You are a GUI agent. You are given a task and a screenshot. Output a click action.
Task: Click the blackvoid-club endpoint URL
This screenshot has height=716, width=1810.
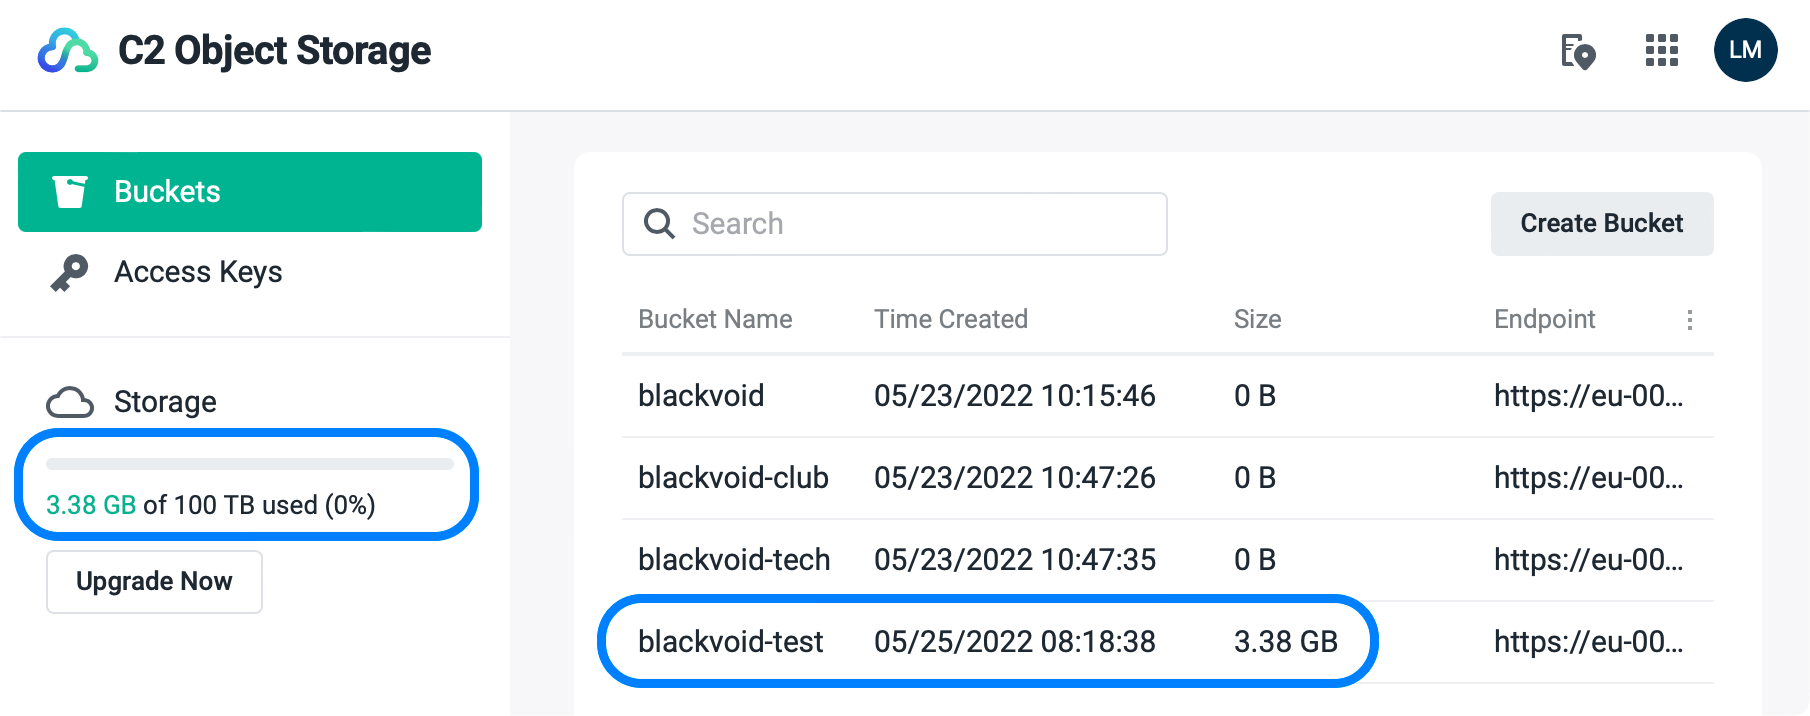coord(1589,478)
